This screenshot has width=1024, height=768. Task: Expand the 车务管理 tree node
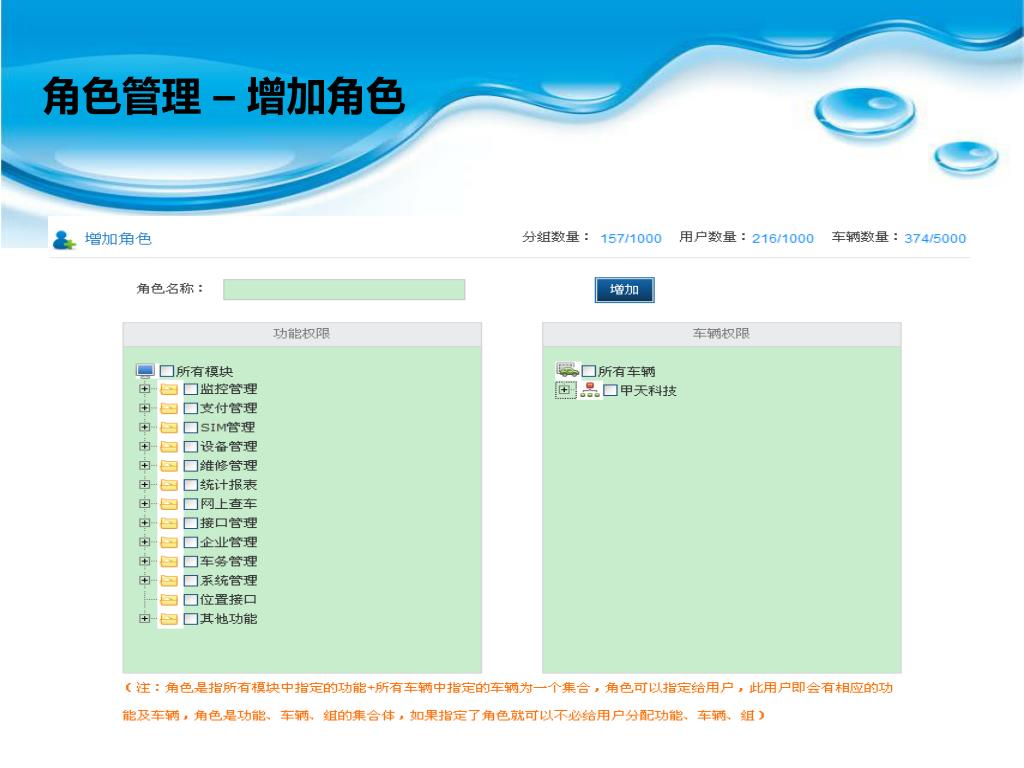pos(145,561)
